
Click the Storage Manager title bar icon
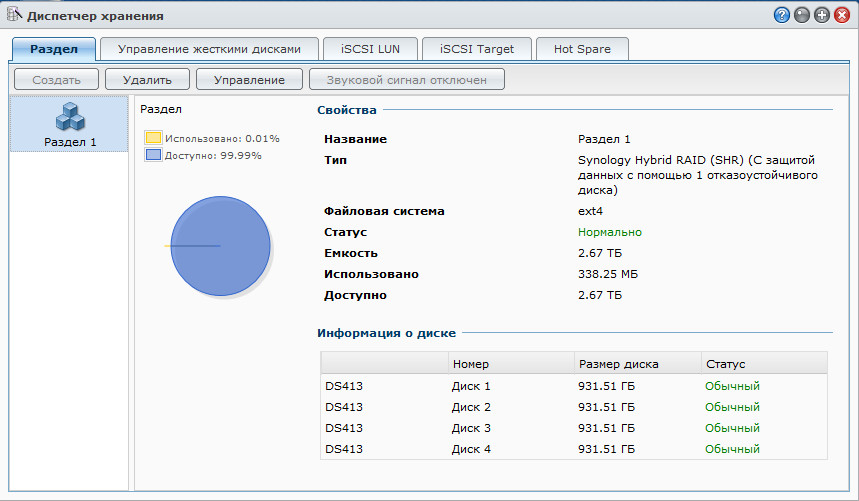[x=14, y=15]
